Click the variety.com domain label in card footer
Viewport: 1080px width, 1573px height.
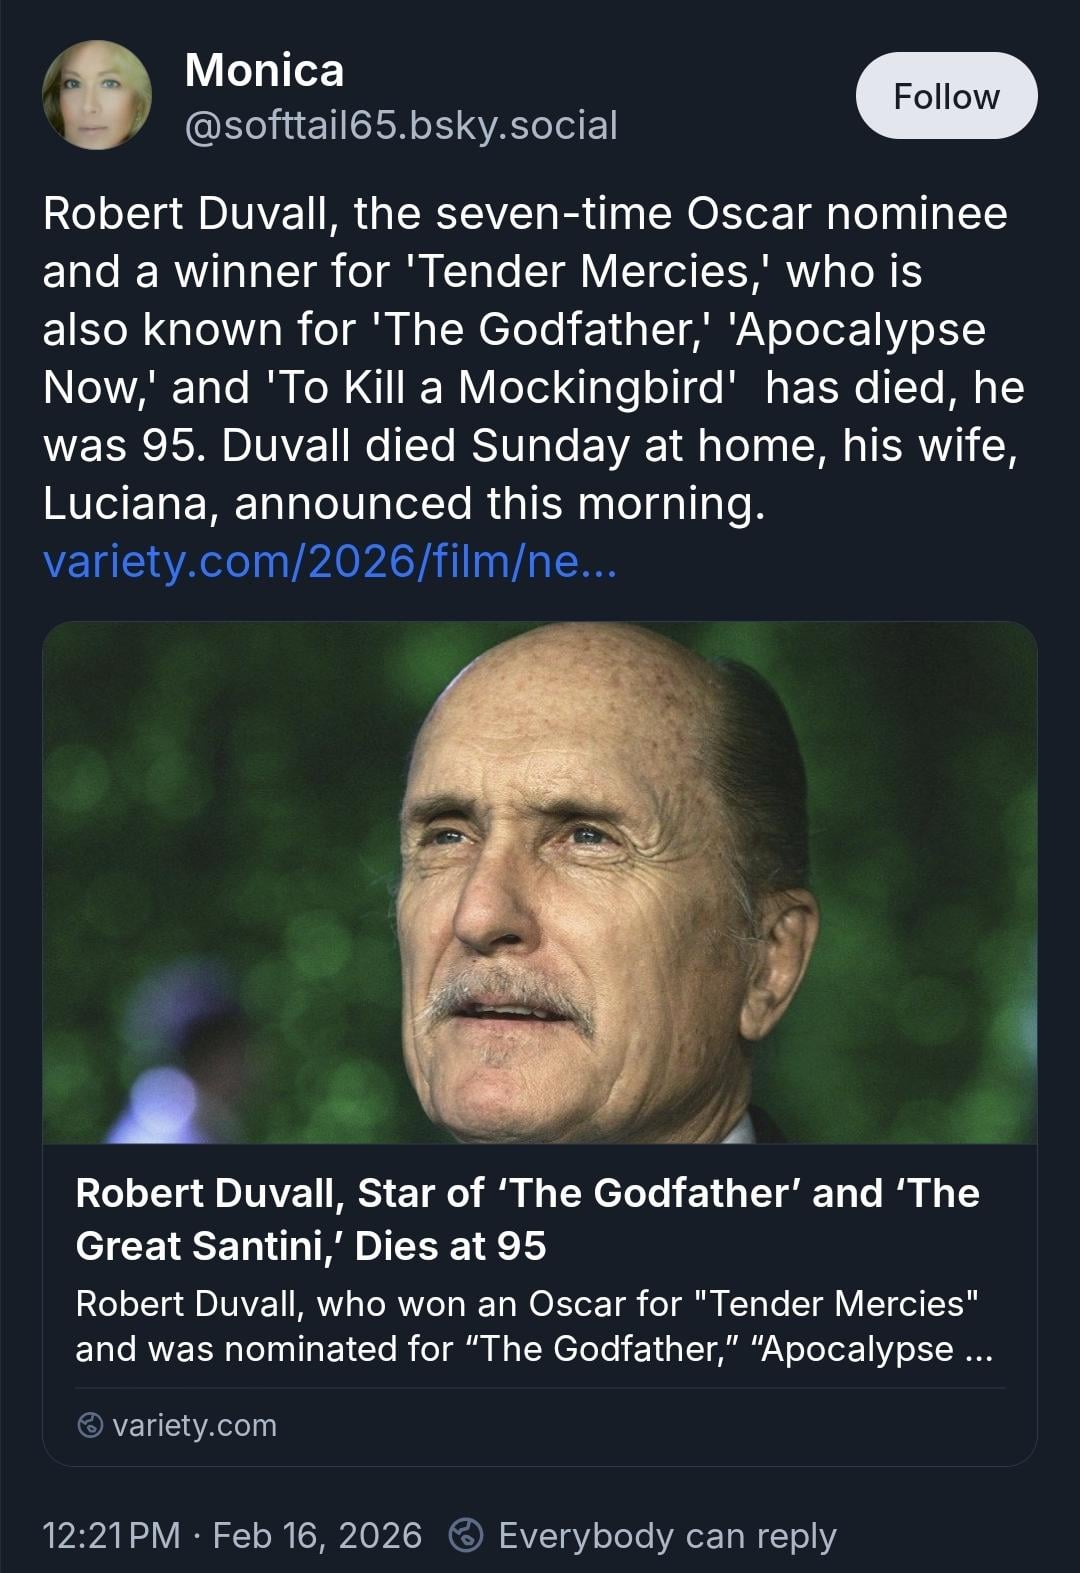[x=194, y=1425]
